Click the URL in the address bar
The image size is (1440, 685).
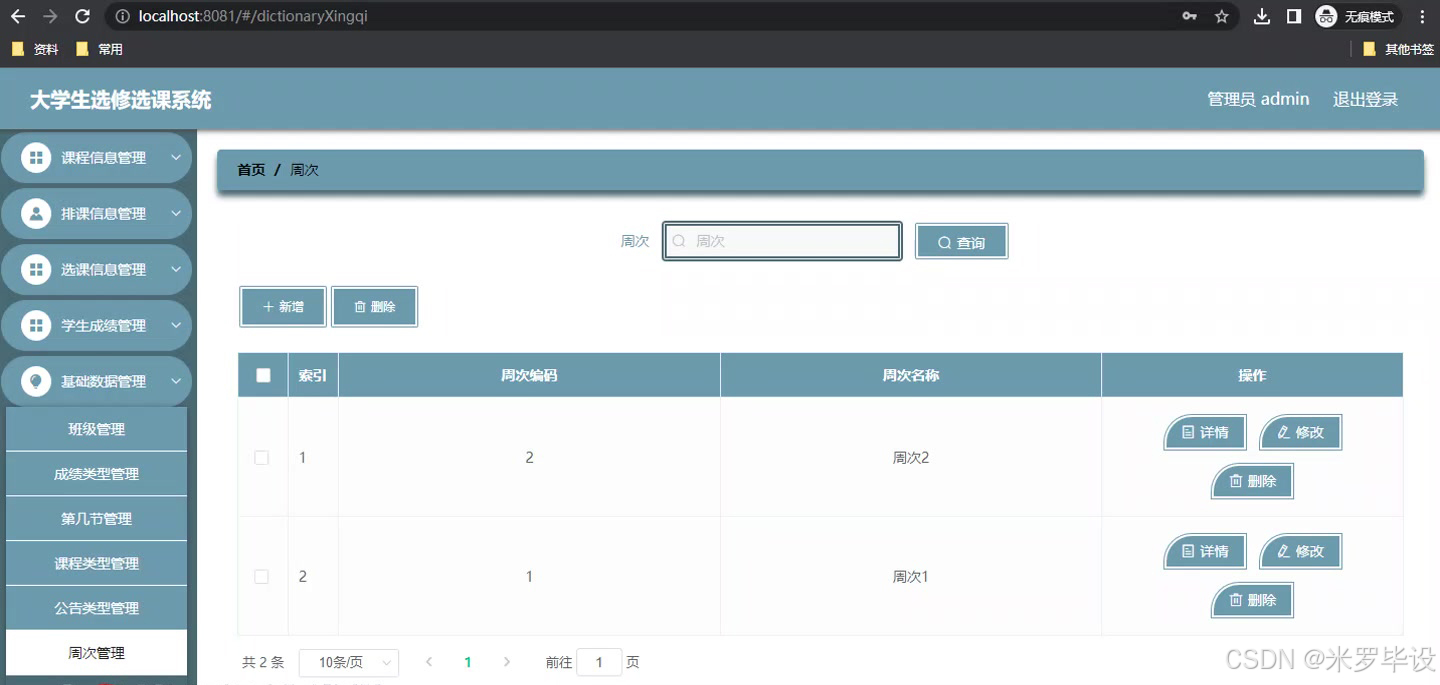coord(253,16)
